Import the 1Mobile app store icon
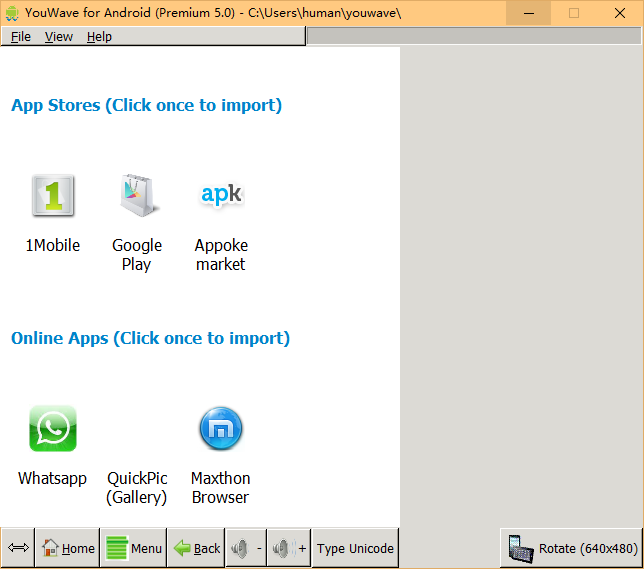The width and height of the screenshot is (644, 569). tap(53, 195)
